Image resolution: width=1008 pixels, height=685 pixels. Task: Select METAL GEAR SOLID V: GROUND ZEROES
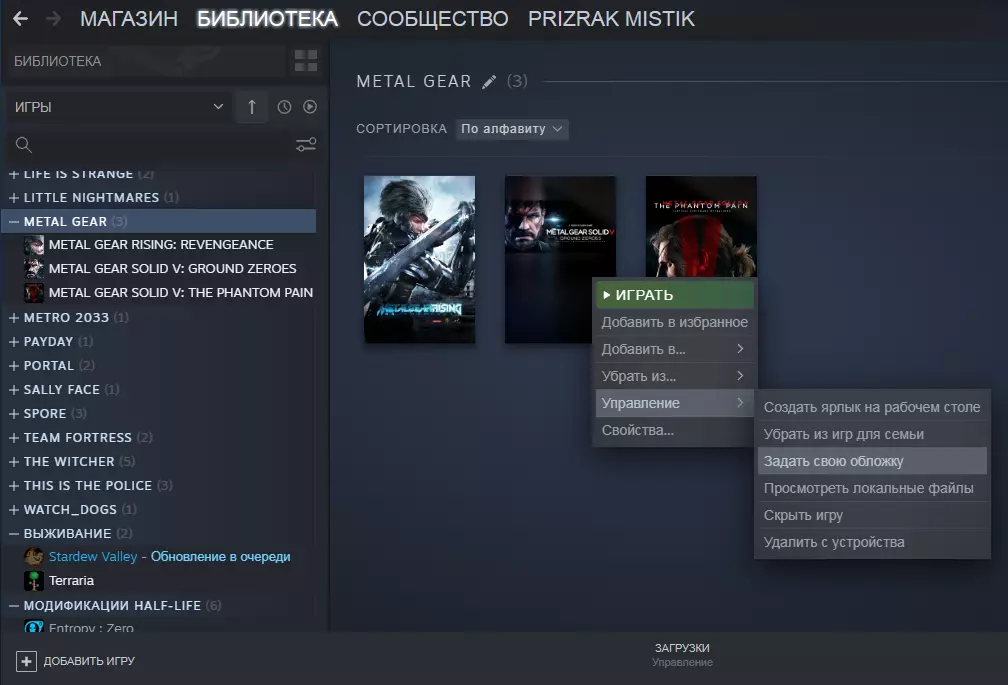(x=172, y=269)
